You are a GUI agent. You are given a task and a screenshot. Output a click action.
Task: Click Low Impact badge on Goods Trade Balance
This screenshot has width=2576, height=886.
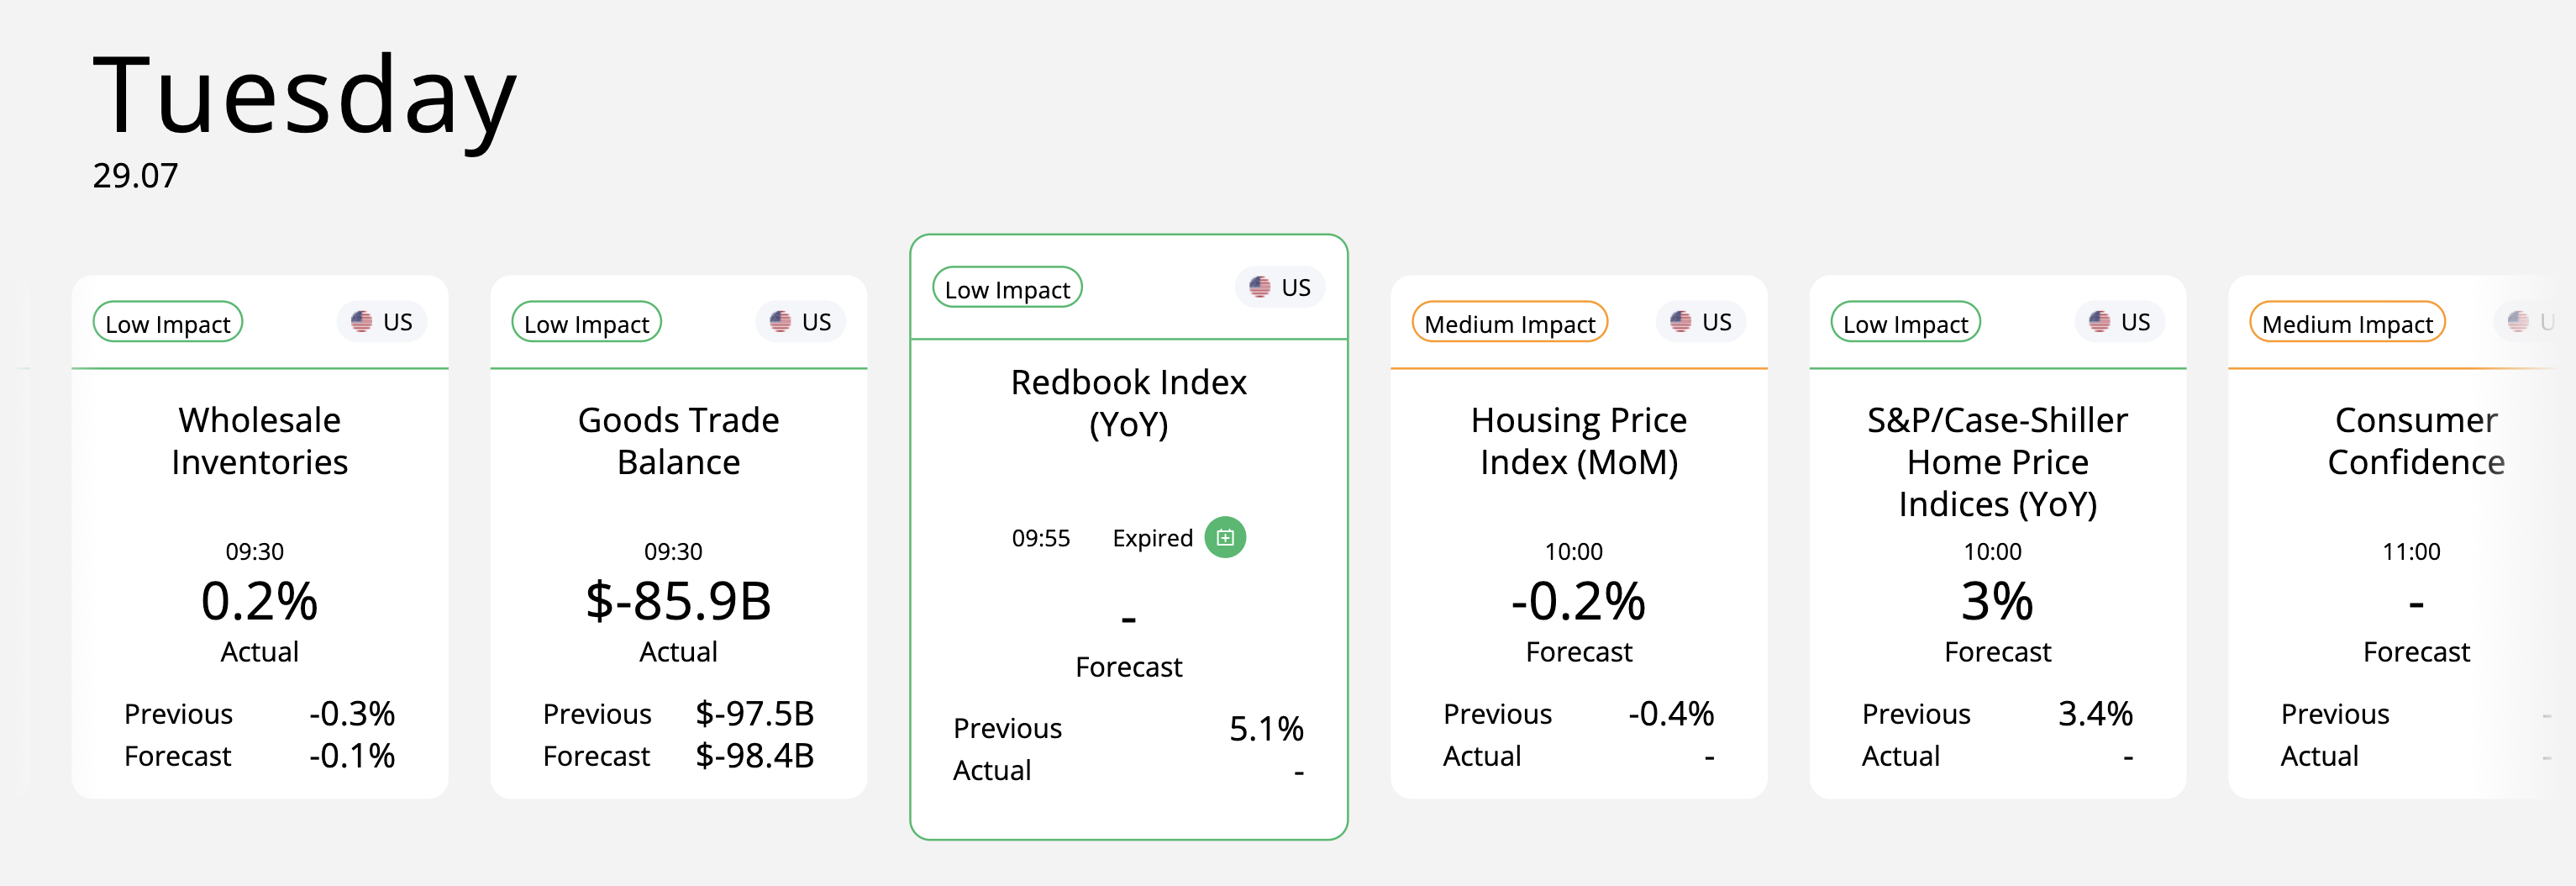587,323
